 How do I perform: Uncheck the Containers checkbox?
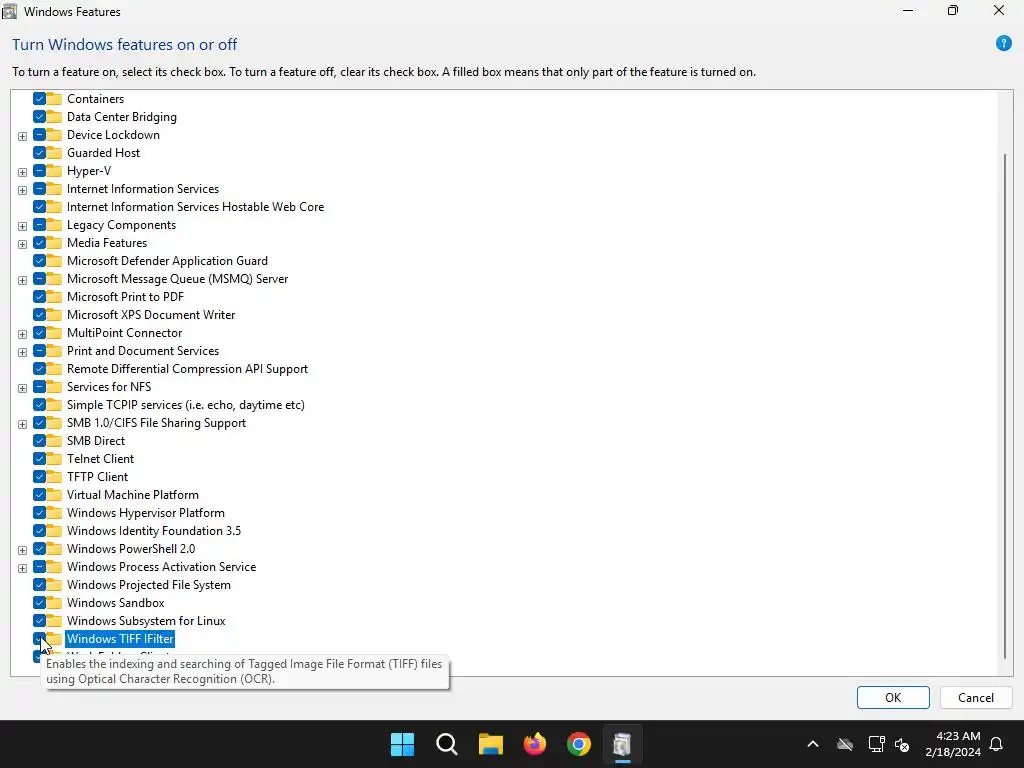(x=39, y=99)
